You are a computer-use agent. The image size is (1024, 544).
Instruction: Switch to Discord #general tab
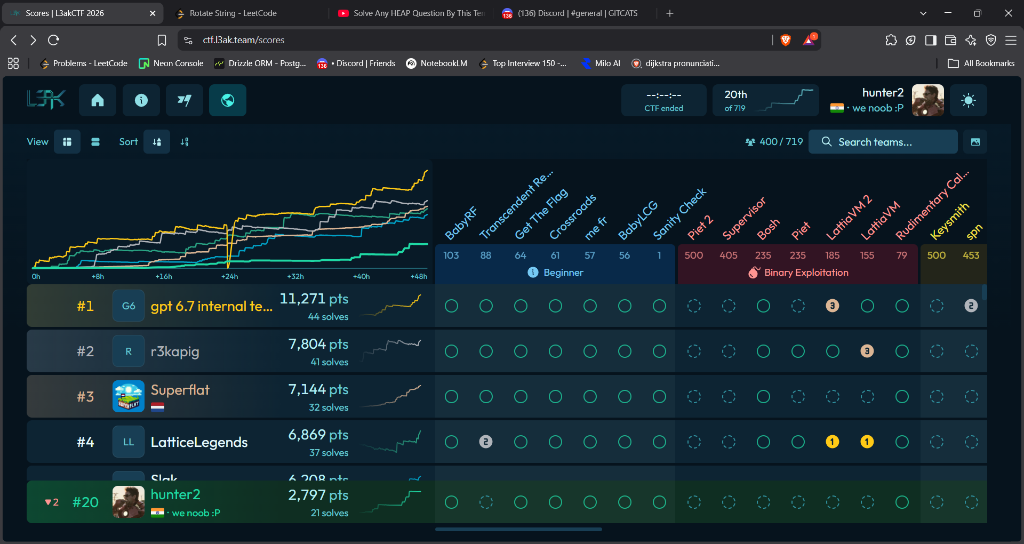pyautogui.click(x=575, y=13)
